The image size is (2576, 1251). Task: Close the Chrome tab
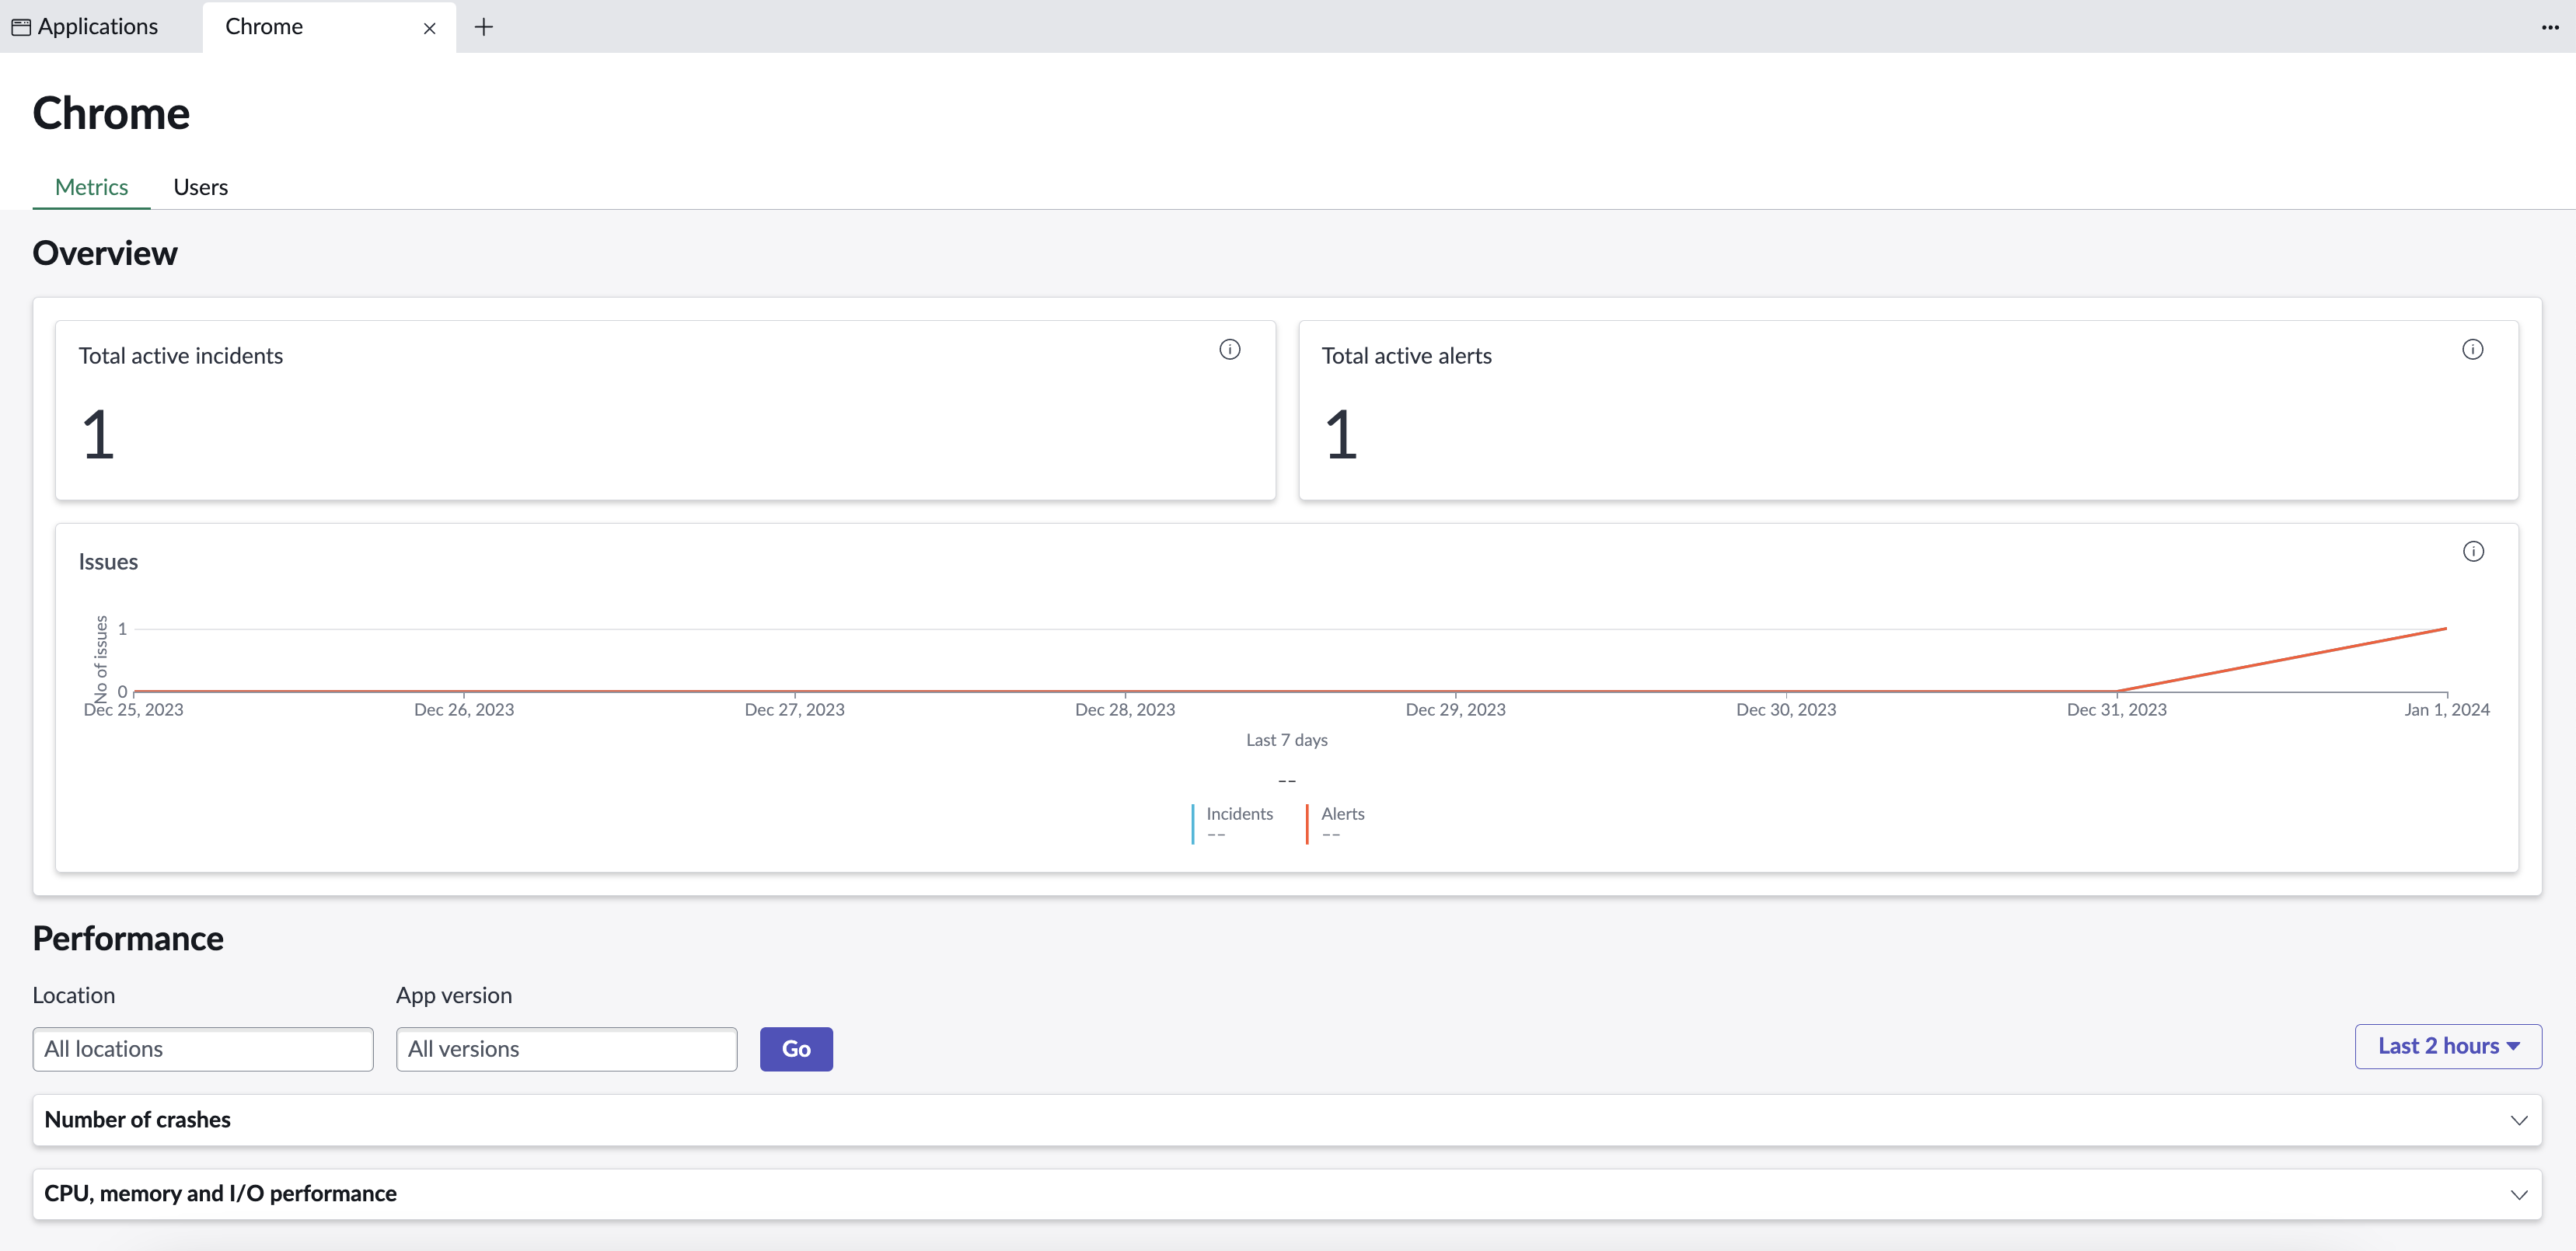point(429,28)
